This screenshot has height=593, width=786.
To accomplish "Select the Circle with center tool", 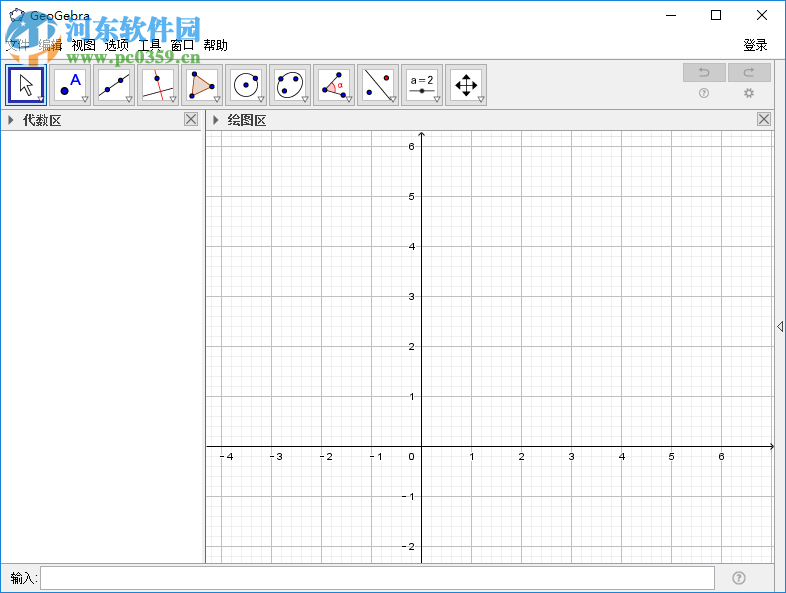I will [246, 85].
